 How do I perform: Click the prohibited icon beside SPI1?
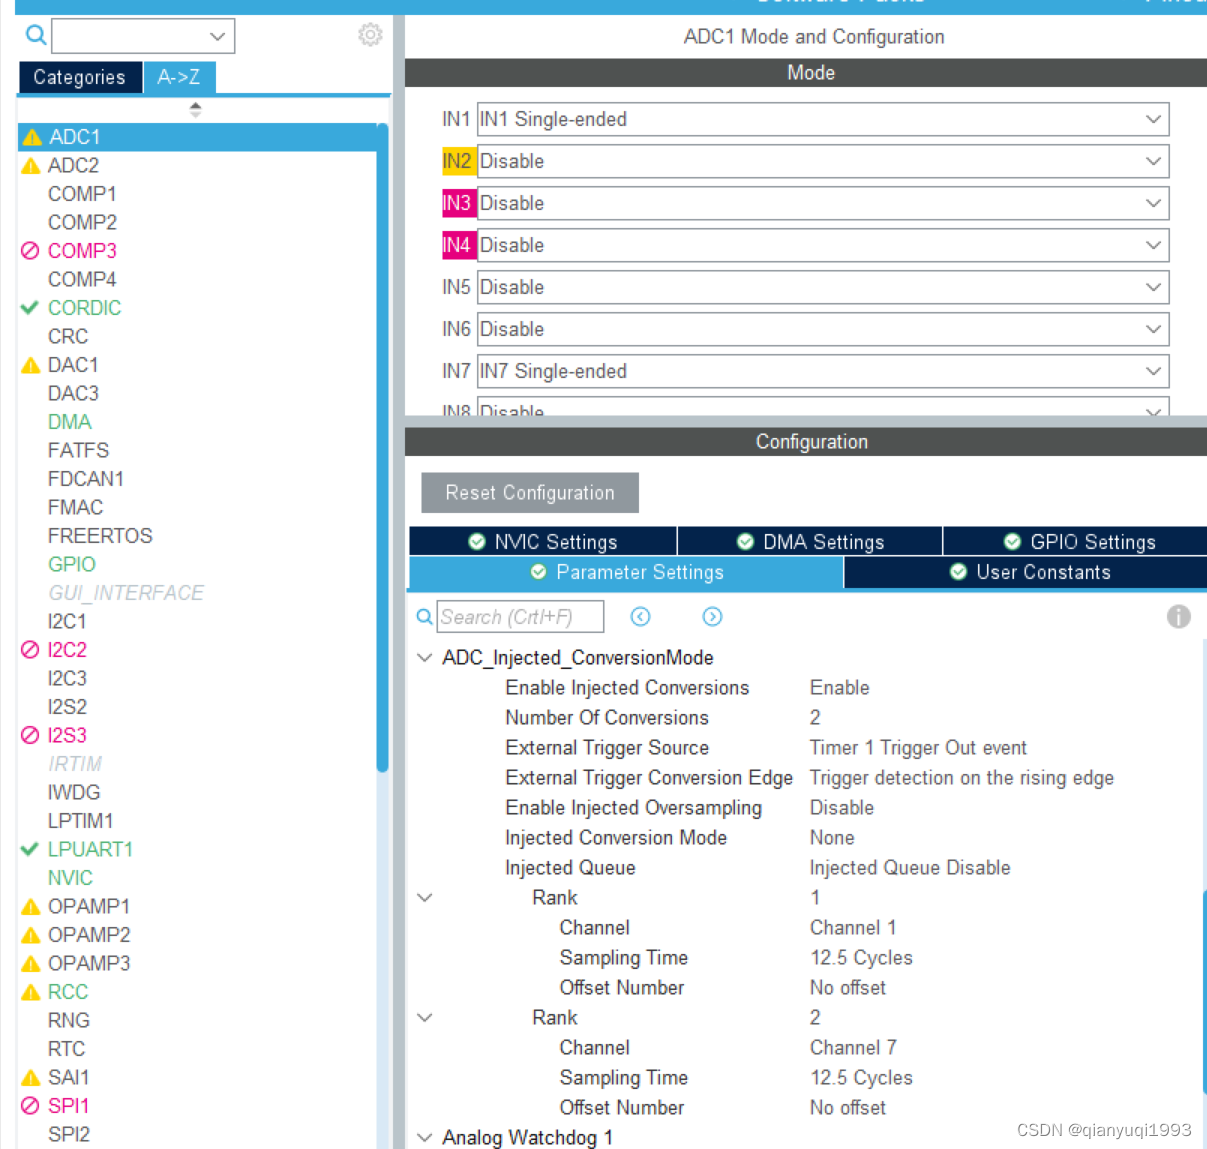31,1105
